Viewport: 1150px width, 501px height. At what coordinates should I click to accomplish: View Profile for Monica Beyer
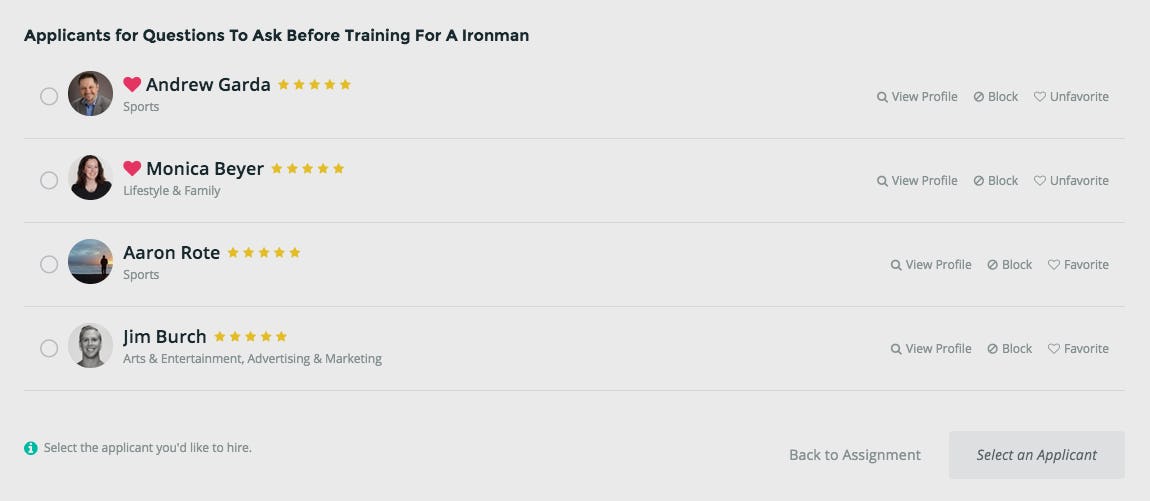(x=917, y=181)
